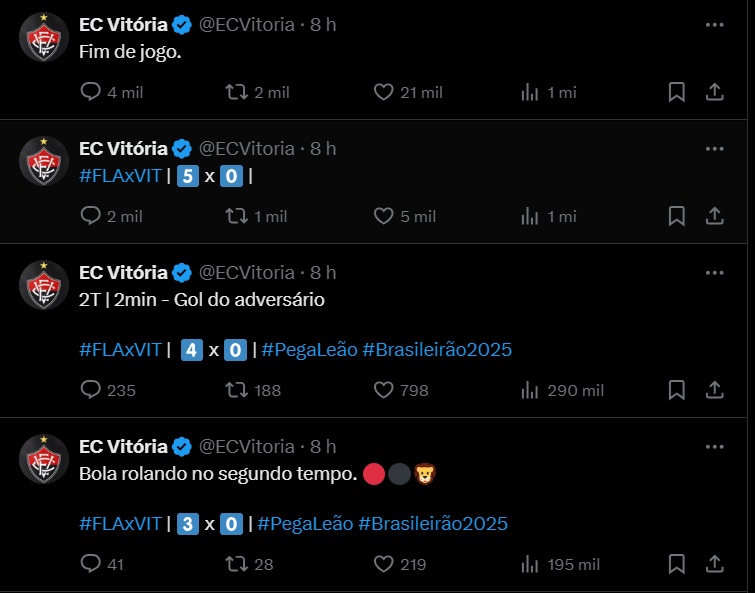Image resolution: width=755 pixels, height=593 pixels.
Task: Open more options on 'Bola rolando' tweet
Action: (x=715, y=447)
